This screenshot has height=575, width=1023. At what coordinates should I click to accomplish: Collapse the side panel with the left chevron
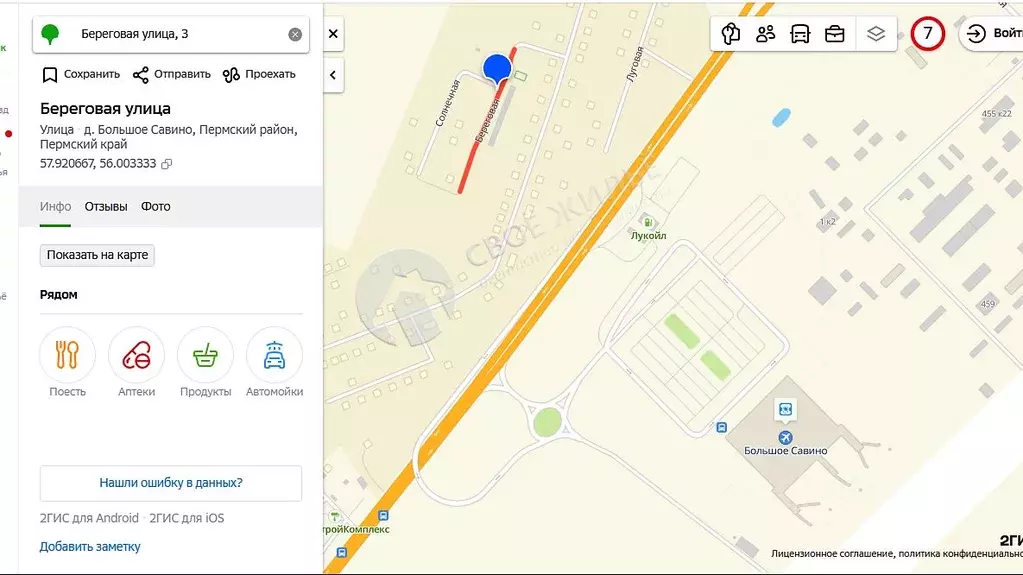(333, 75)
